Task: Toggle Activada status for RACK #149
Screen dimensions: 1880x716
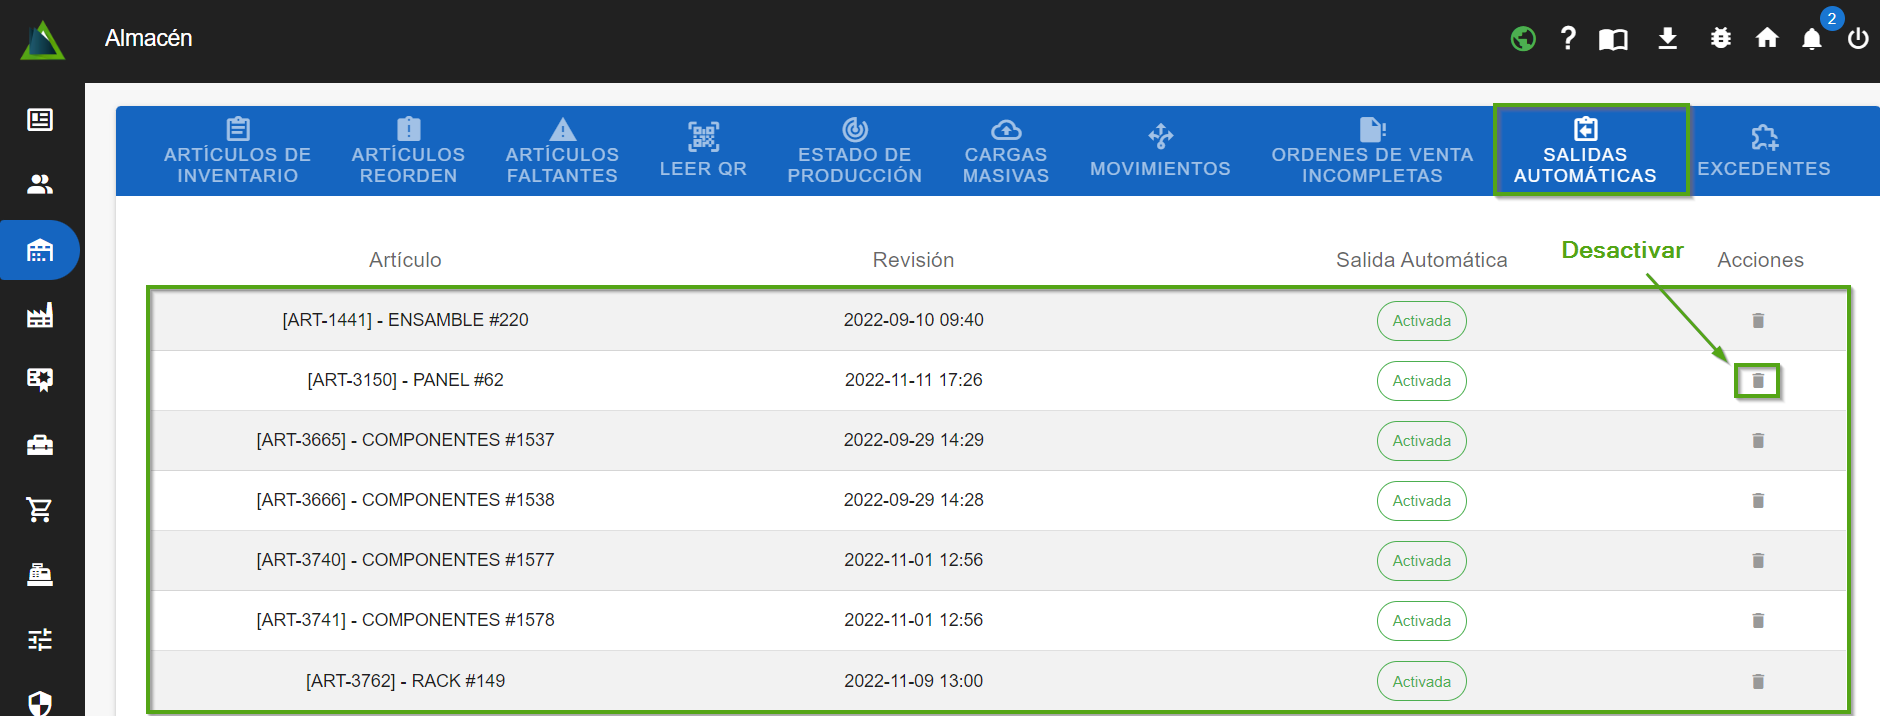Action: pyautogui.click(x=1421, y=682)
